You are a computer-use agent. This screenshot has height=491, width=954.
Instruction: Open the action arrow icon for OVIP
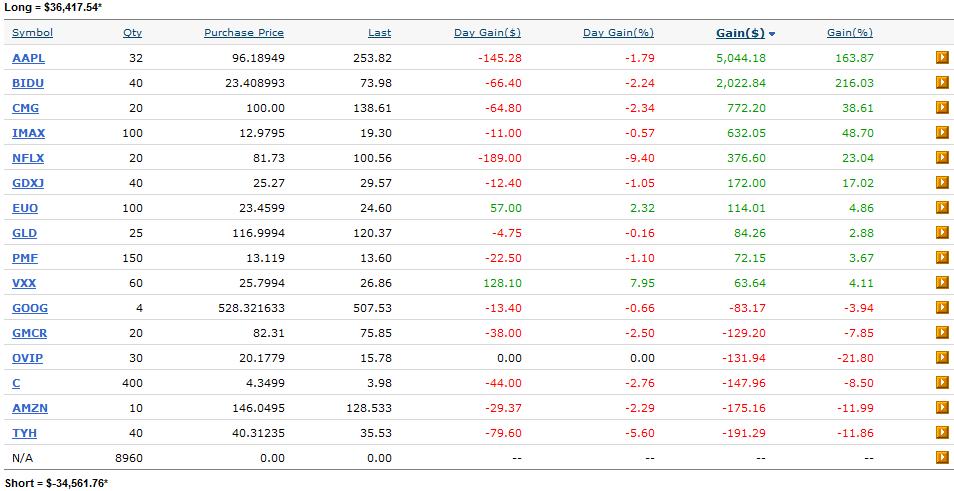942,357
